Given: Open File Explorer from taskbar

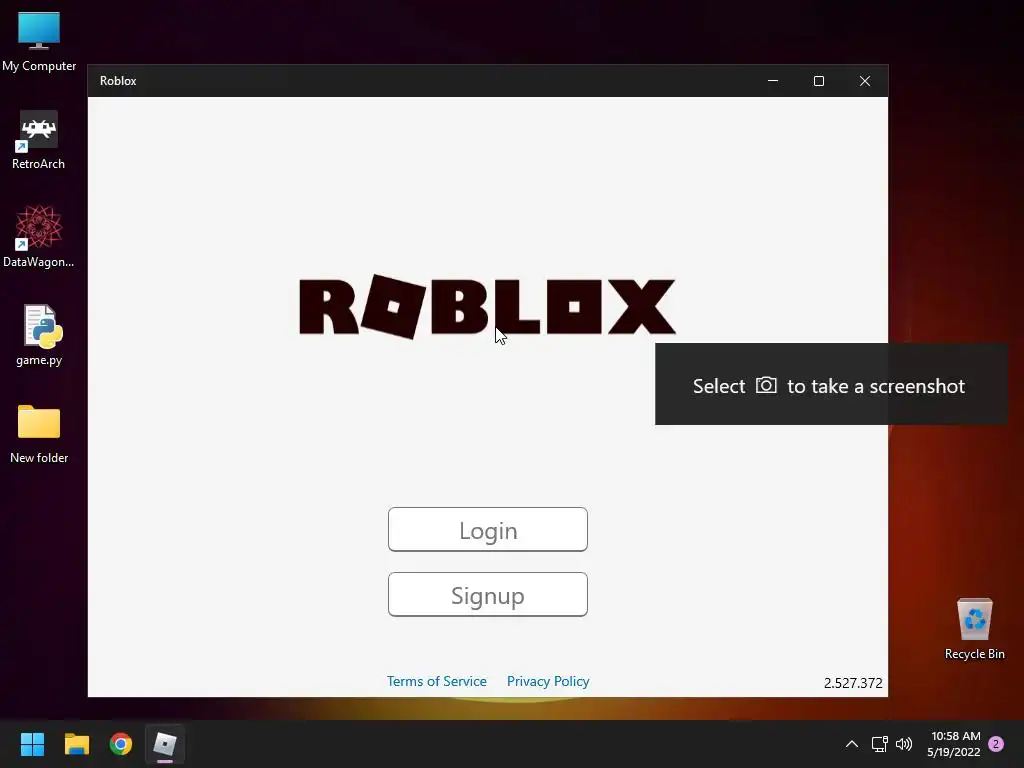Looking at the screenshot, I should pos(76,744).
